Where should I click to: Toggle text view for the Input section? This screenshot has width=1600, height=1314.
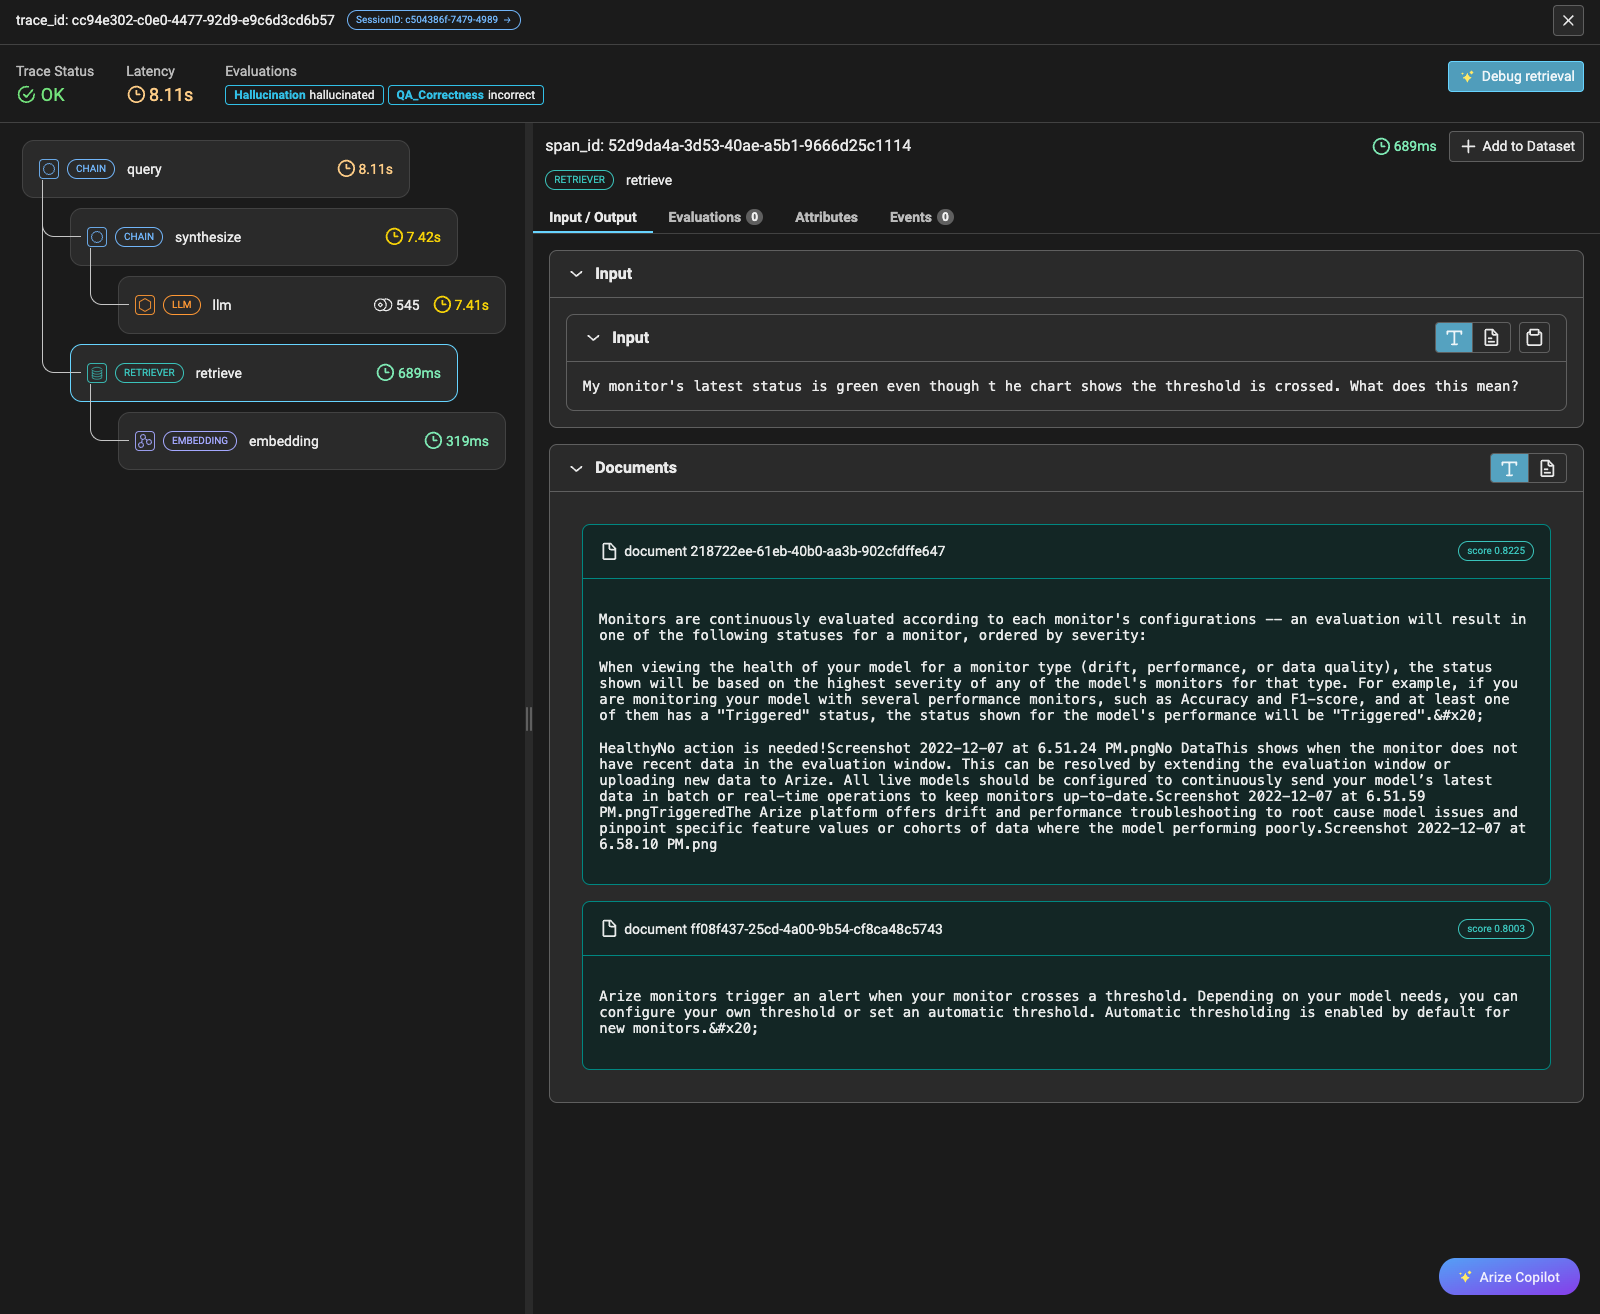point(1453,338)
